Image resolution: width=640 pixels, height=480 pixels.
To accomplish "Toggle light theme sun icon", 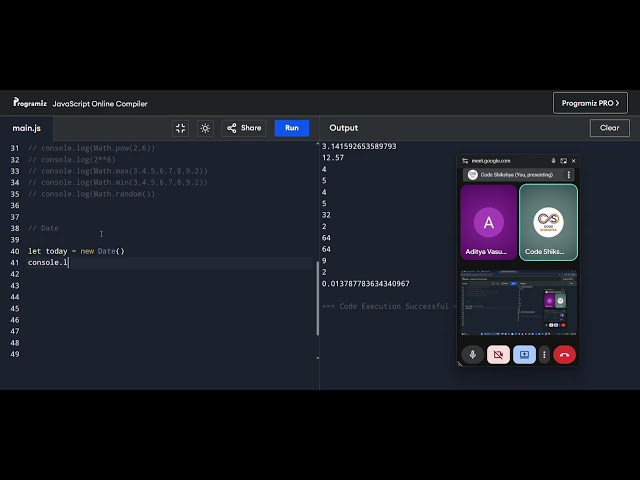I will (205, 128).
